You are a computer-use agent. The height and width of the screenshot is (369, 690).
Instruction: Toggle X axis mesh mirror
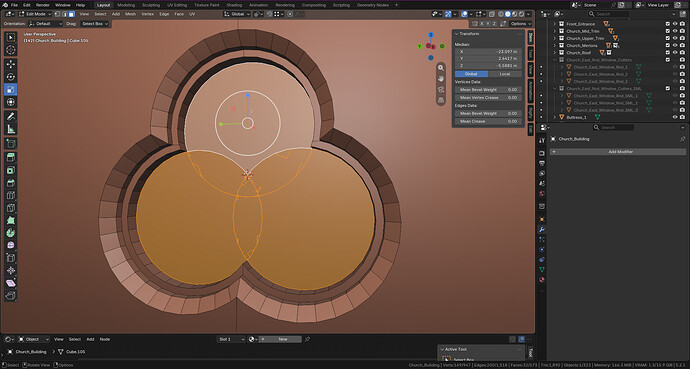[482, 24]
